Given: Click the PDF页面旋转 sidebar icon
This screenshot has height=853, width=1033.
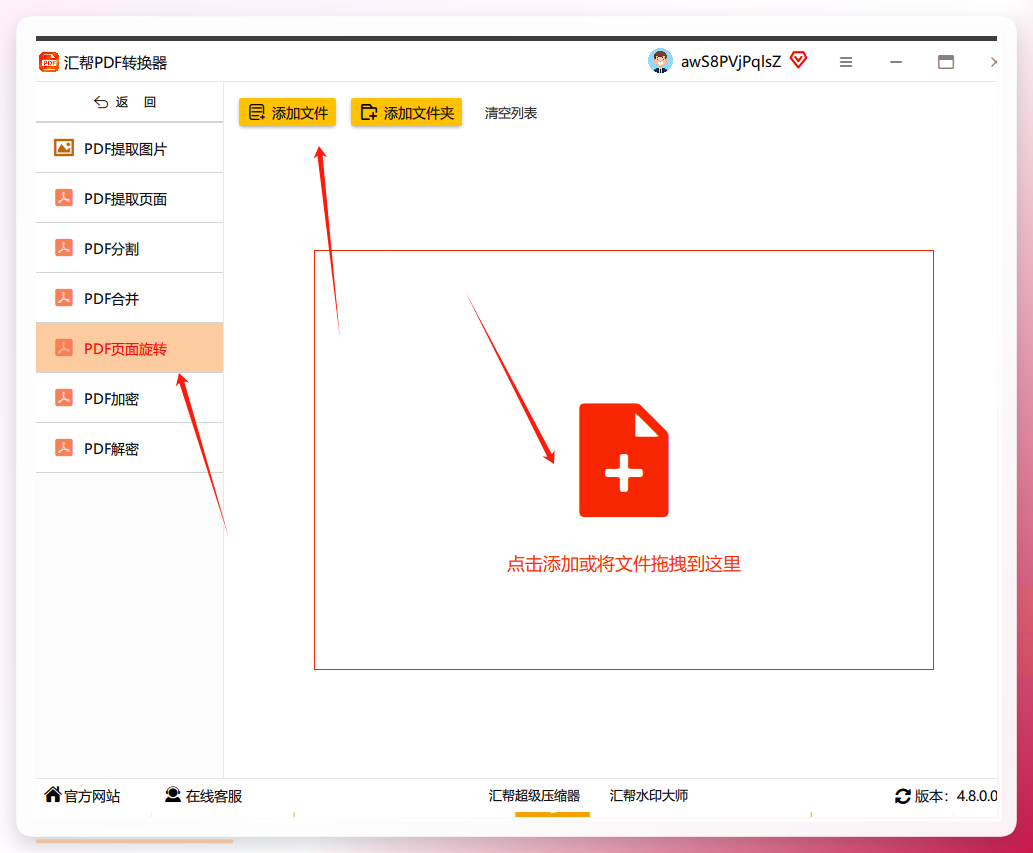Looking at the screenshot, I should [x=64, y=348].
